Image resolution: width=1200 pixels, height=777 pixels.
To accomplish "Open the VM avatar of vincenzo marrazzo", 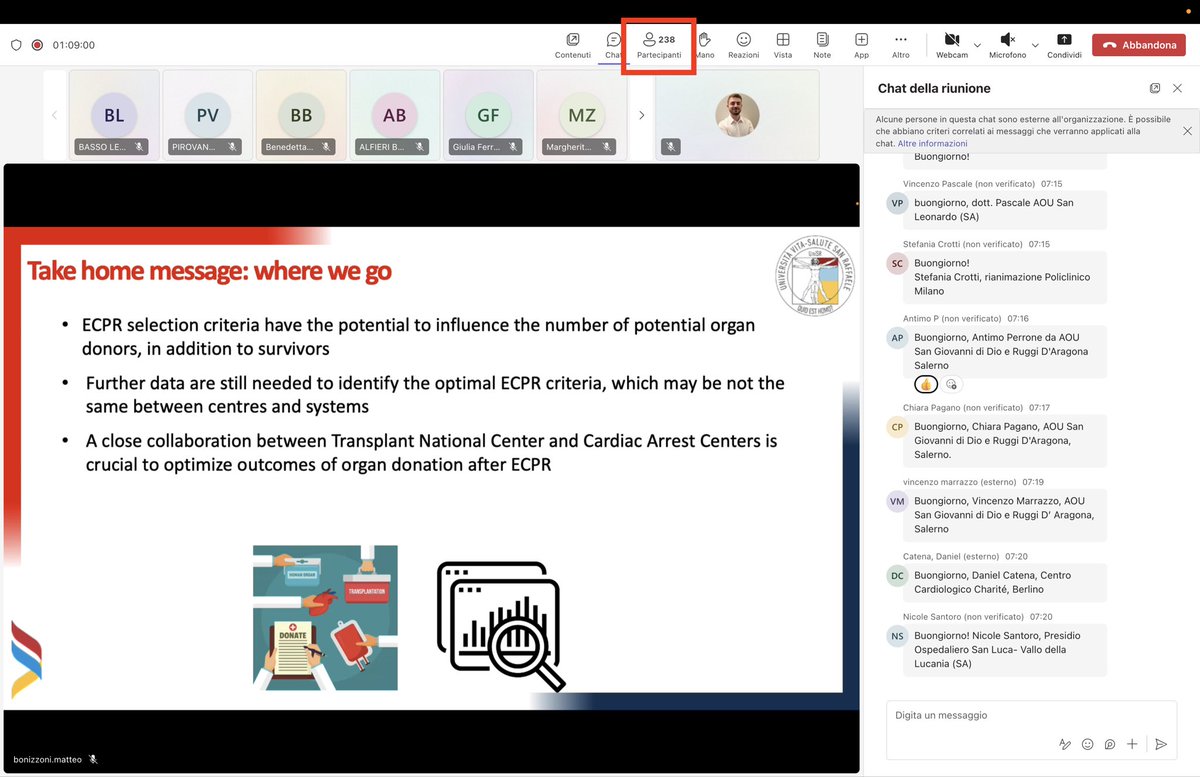I will [897, 501].
